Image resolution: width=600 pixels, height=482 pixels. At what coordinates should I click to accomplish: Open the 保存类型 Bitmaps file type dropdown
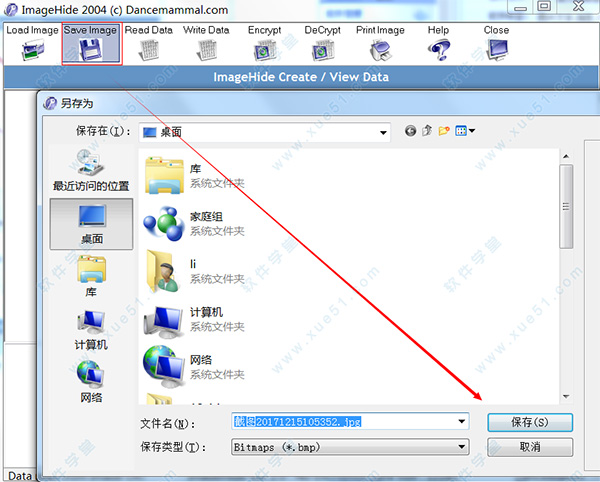coord(350,447)
